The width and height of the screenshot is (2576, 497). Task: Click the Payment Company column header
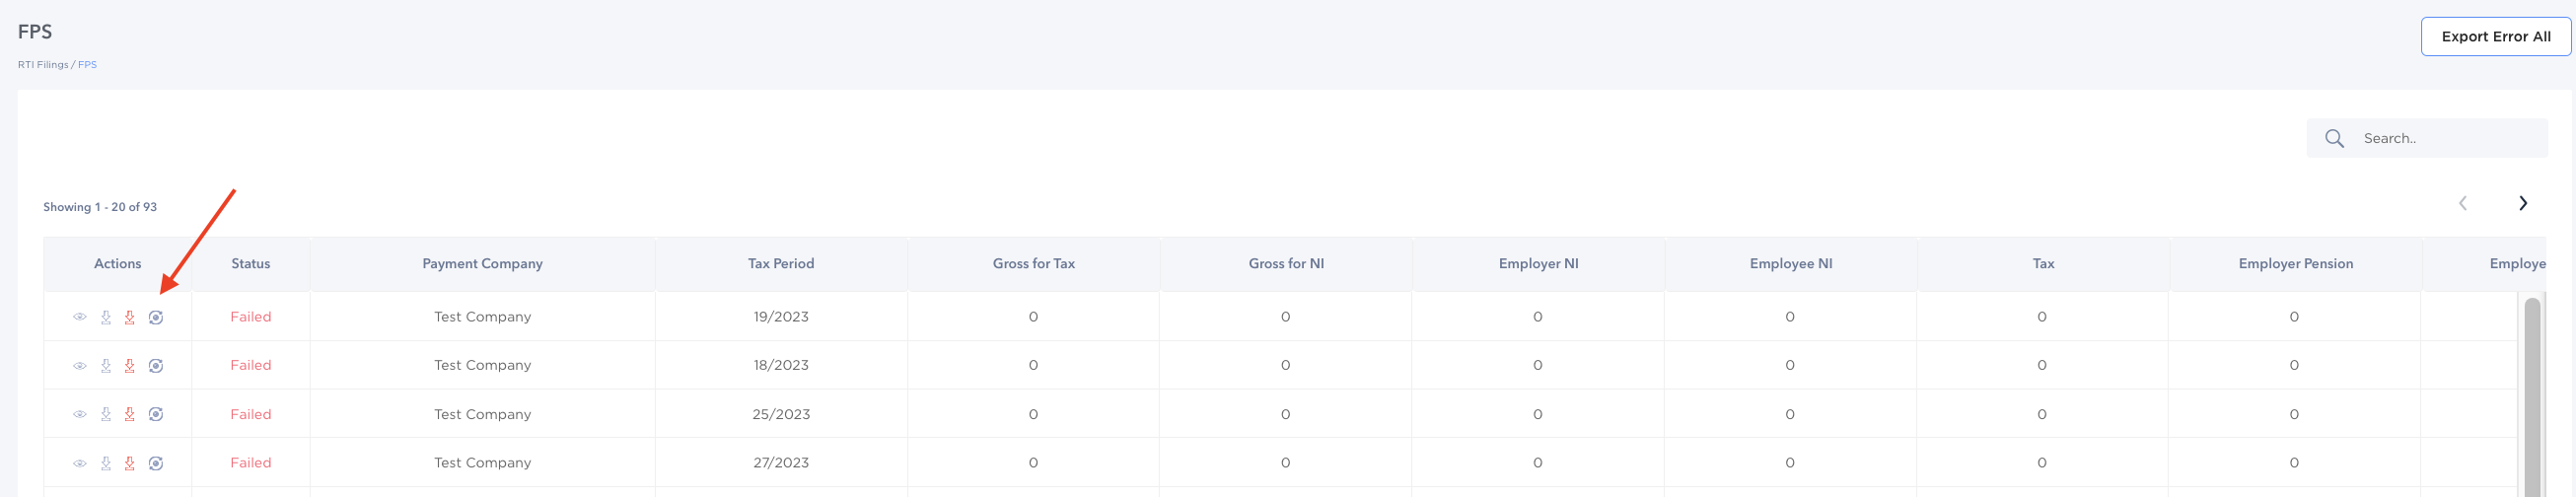(x=482, y=264)
